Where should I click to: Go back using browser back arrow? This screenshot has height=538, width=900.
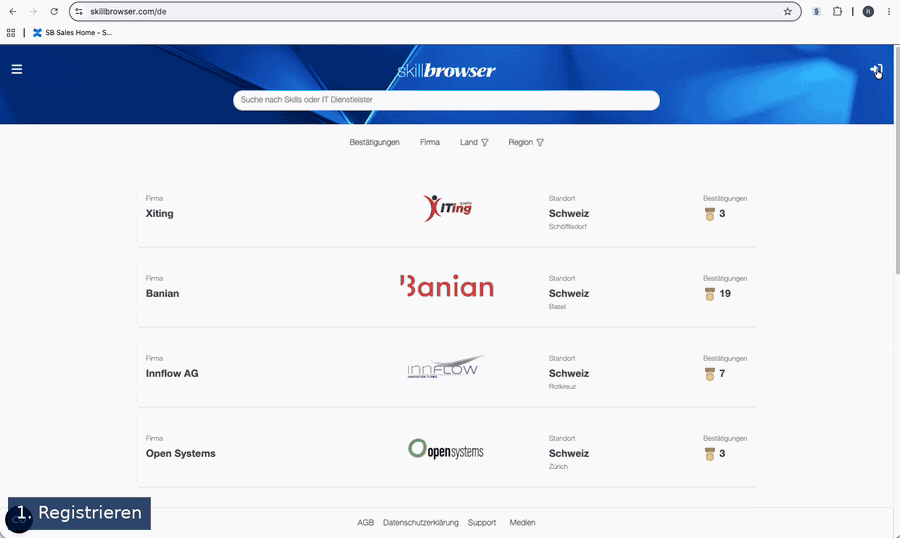coord(13,11)
